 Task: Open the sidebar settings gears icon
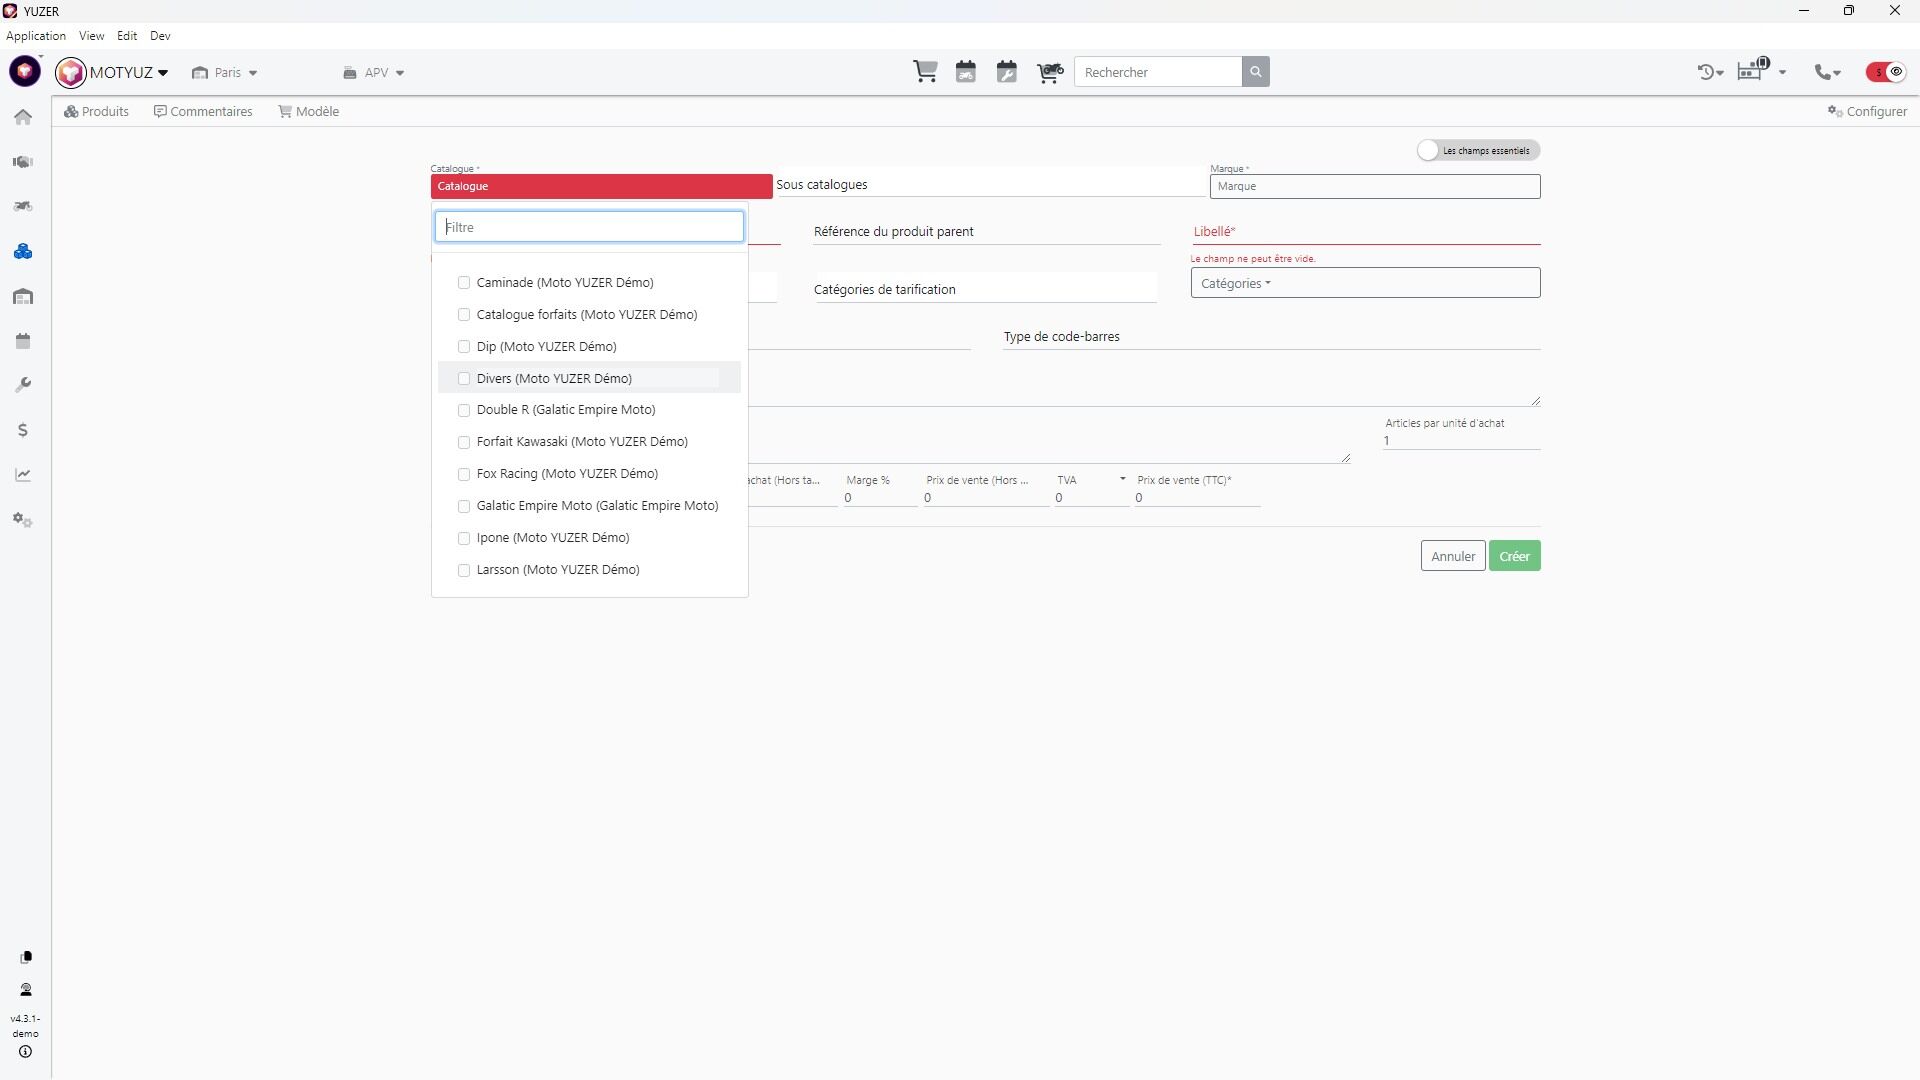tap(23, 520)
